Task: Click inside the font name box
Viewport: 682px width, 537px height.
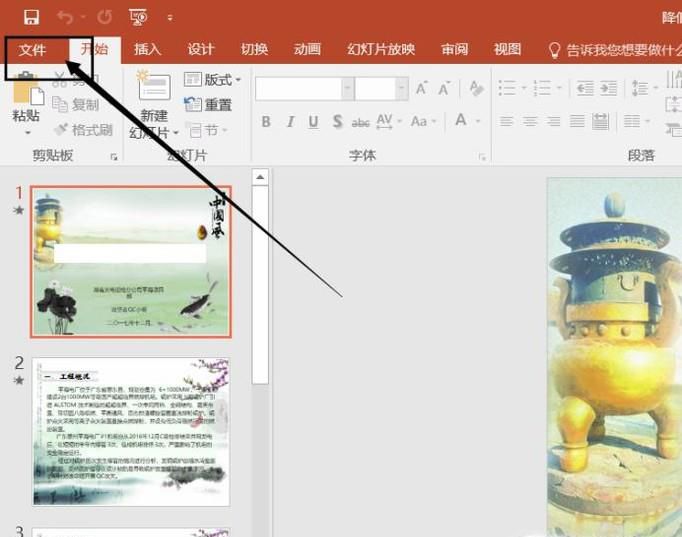Action: point(298,89)
